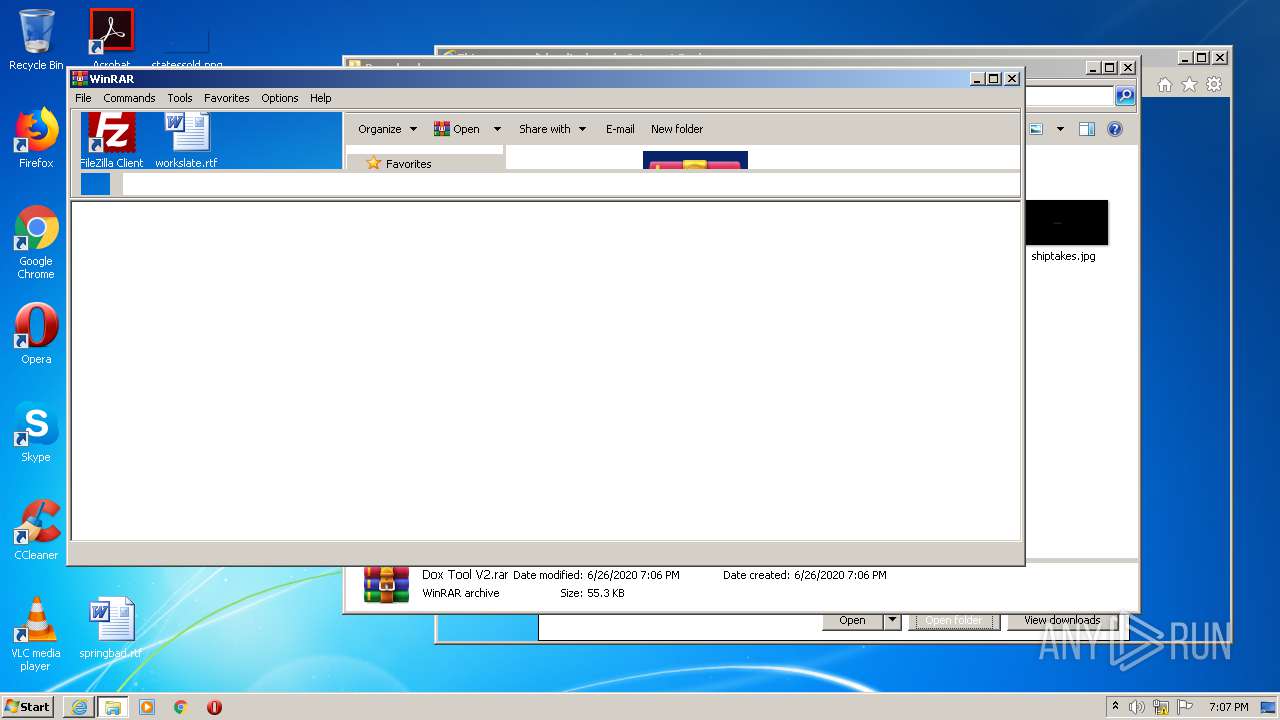Click the View downloads button in IE
The image size is (1280, 720).
(1062, 620)
